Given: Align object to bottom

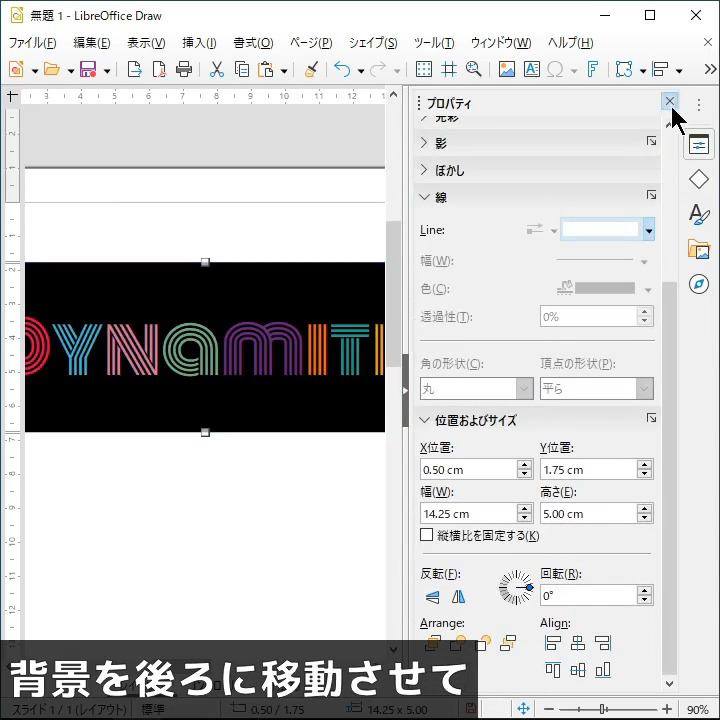Looking at the screenshot, I should [603, 670].
